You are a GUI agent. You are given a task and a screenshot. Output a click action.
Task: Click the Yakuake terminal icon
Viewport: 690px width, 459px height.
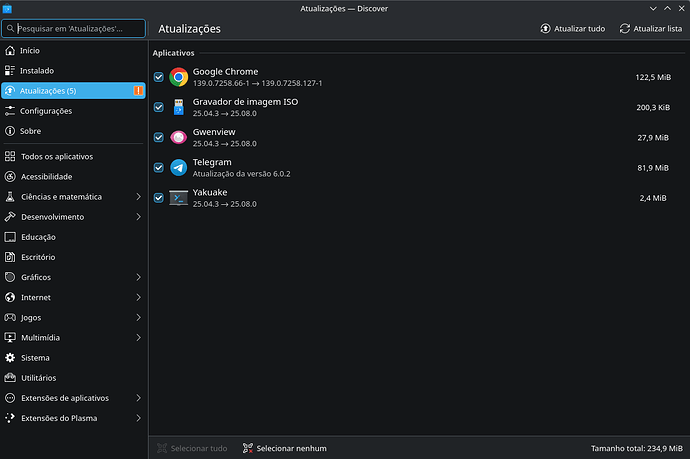click(178, 197)
